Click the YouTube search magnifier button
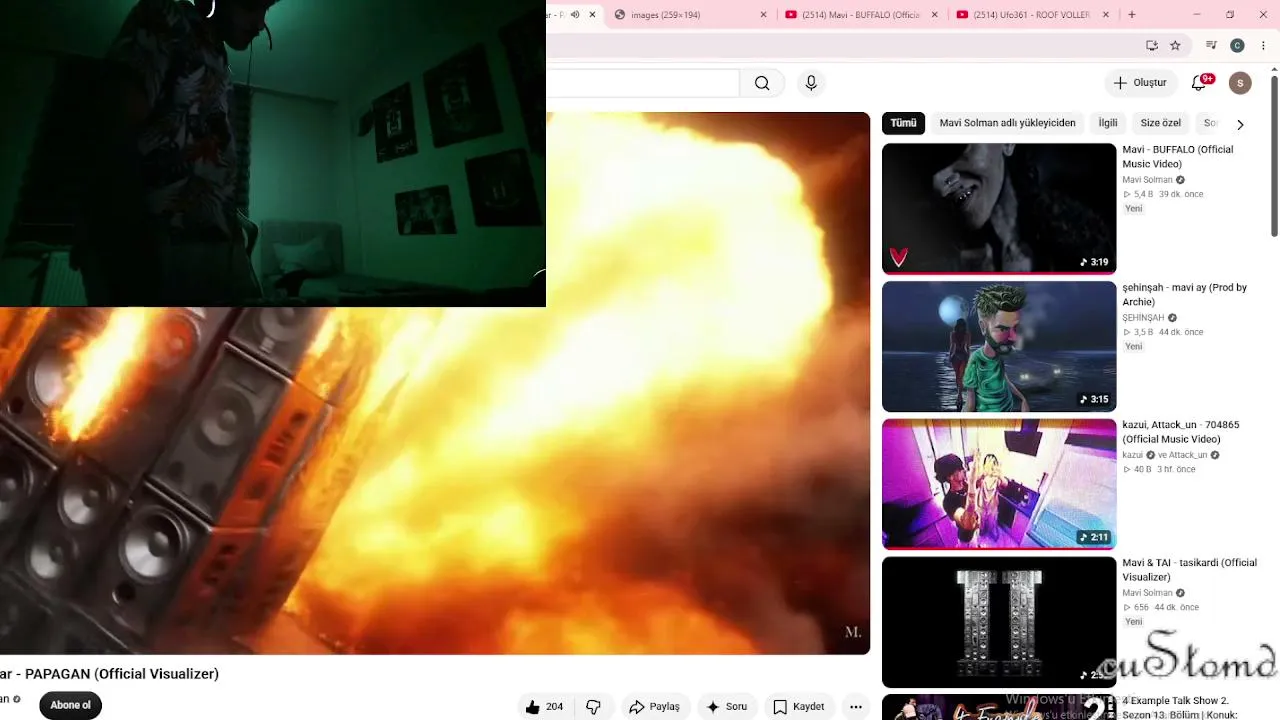 coord(762,83)
